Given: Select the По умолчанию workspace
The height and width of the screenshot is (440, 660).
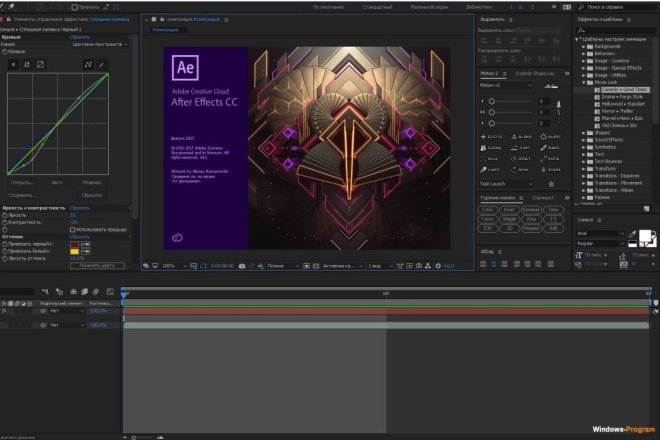Looking at the screenshot, I should click(328, 7).
